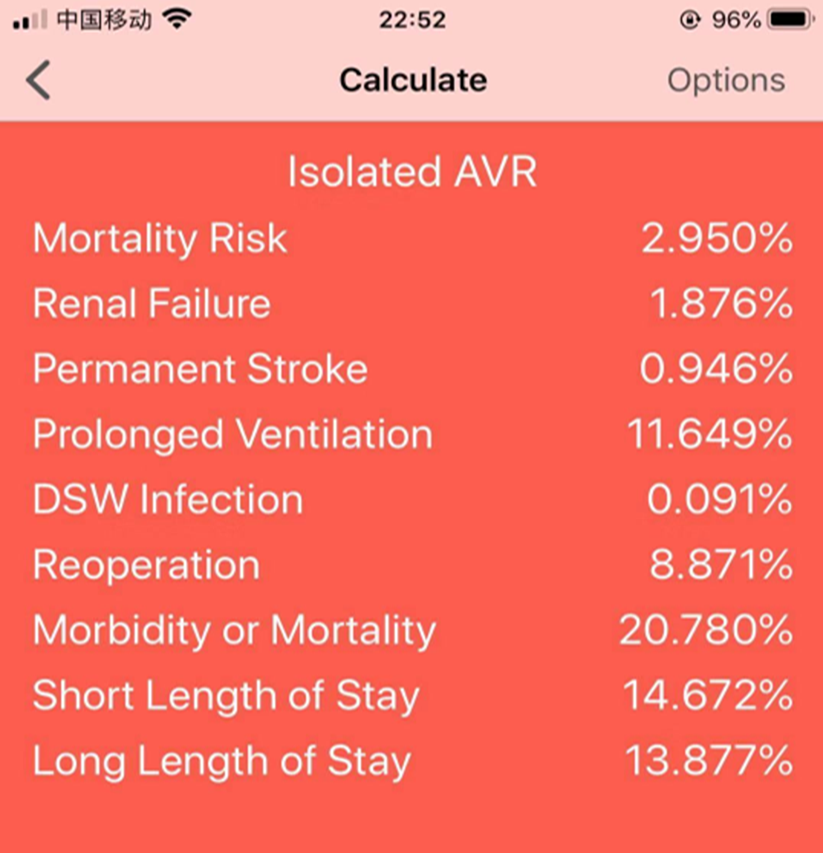This screenshot has width=823, height=853.
Task: Tap the Prolonged Ventilation label
Action: (233, 435)
